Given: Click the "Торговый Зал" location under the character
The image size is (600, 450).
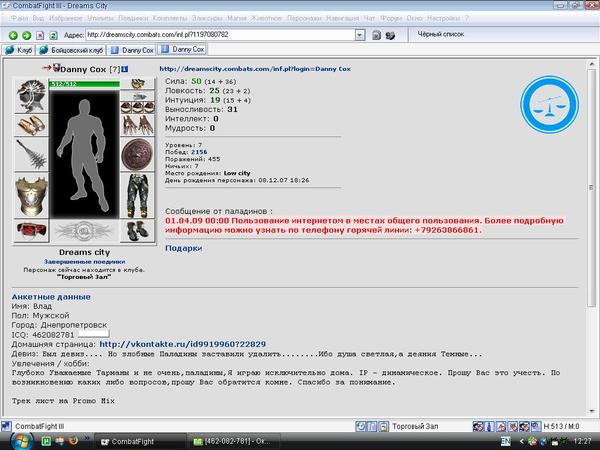Looking at the screenshot, I should coord(84,276).
